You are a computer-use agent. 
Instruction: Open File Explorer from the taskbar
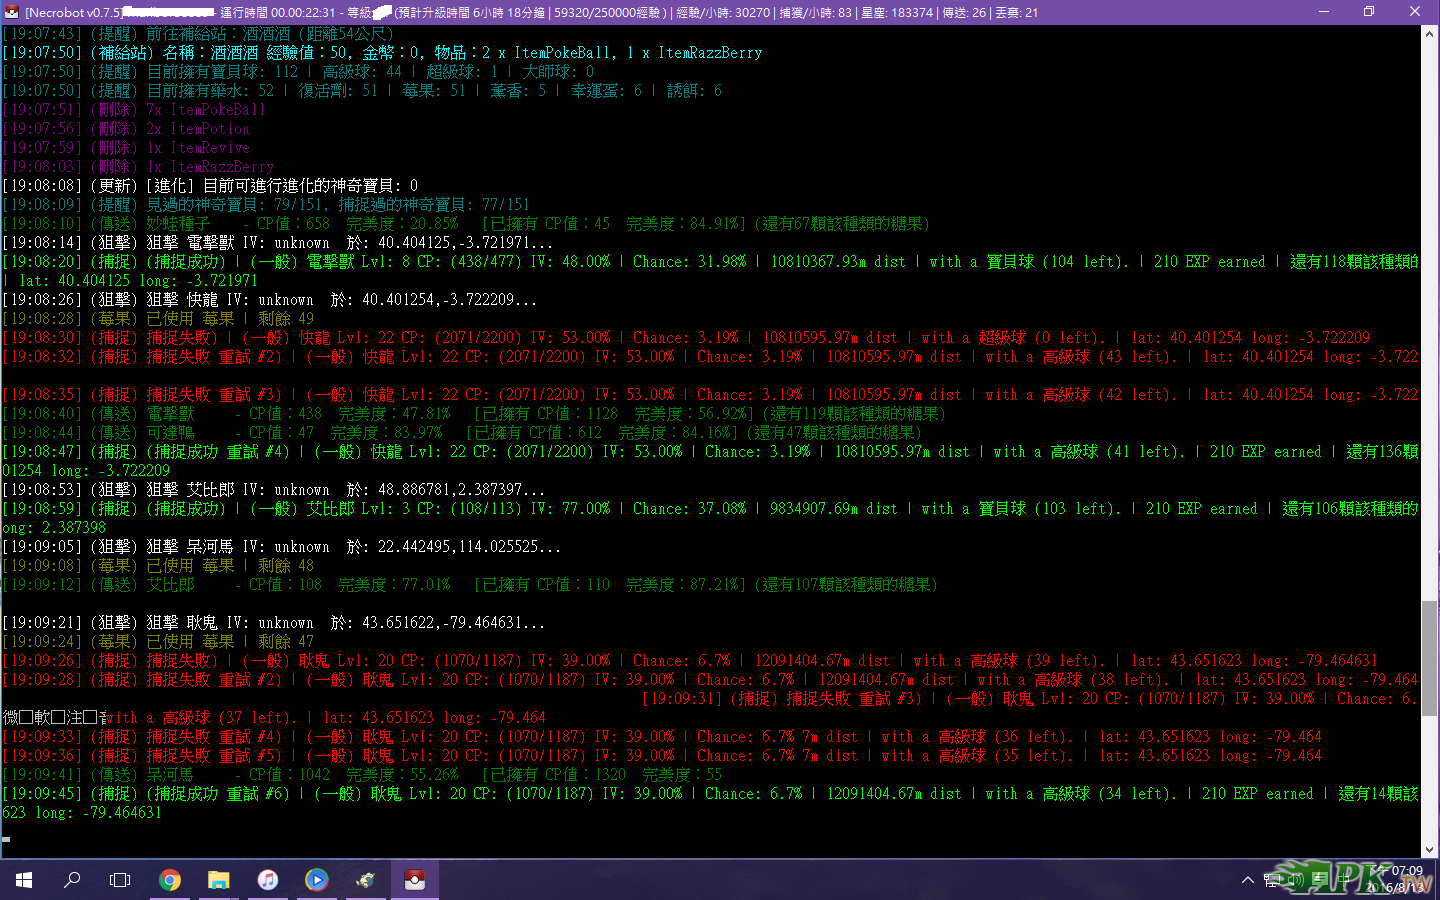[x=219, y=880]
